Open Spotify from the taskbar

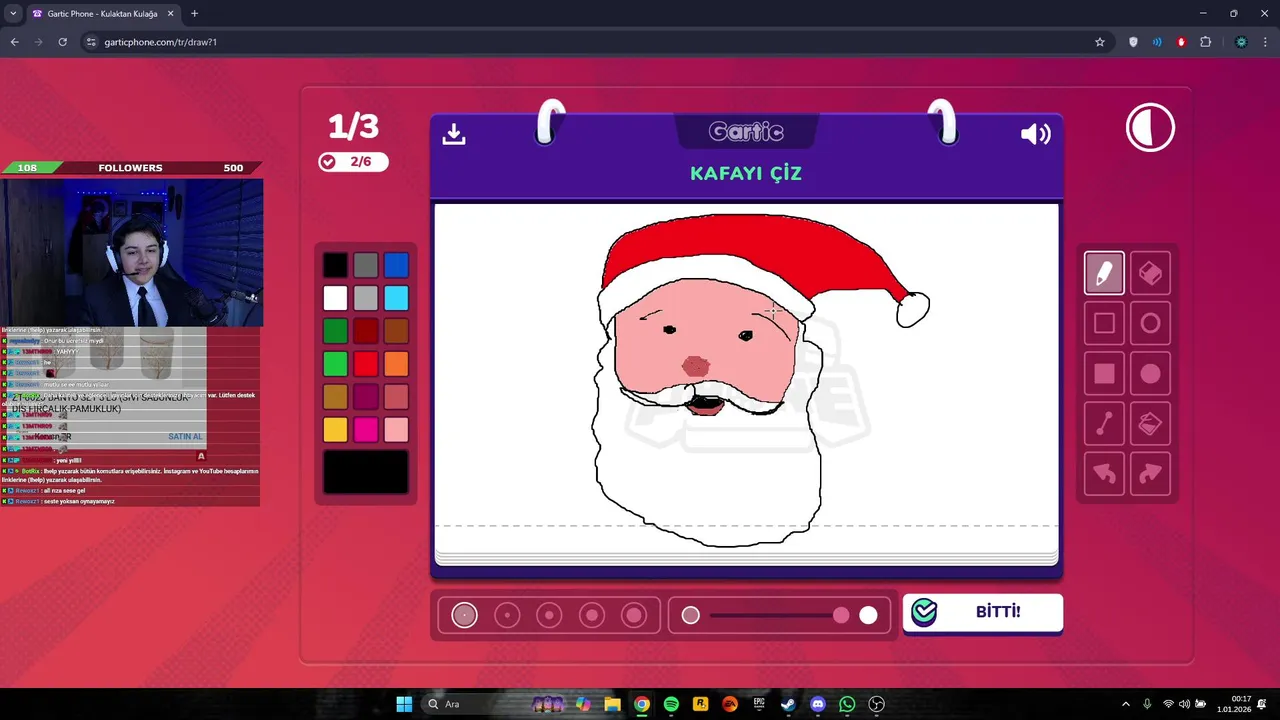(671, 704)
